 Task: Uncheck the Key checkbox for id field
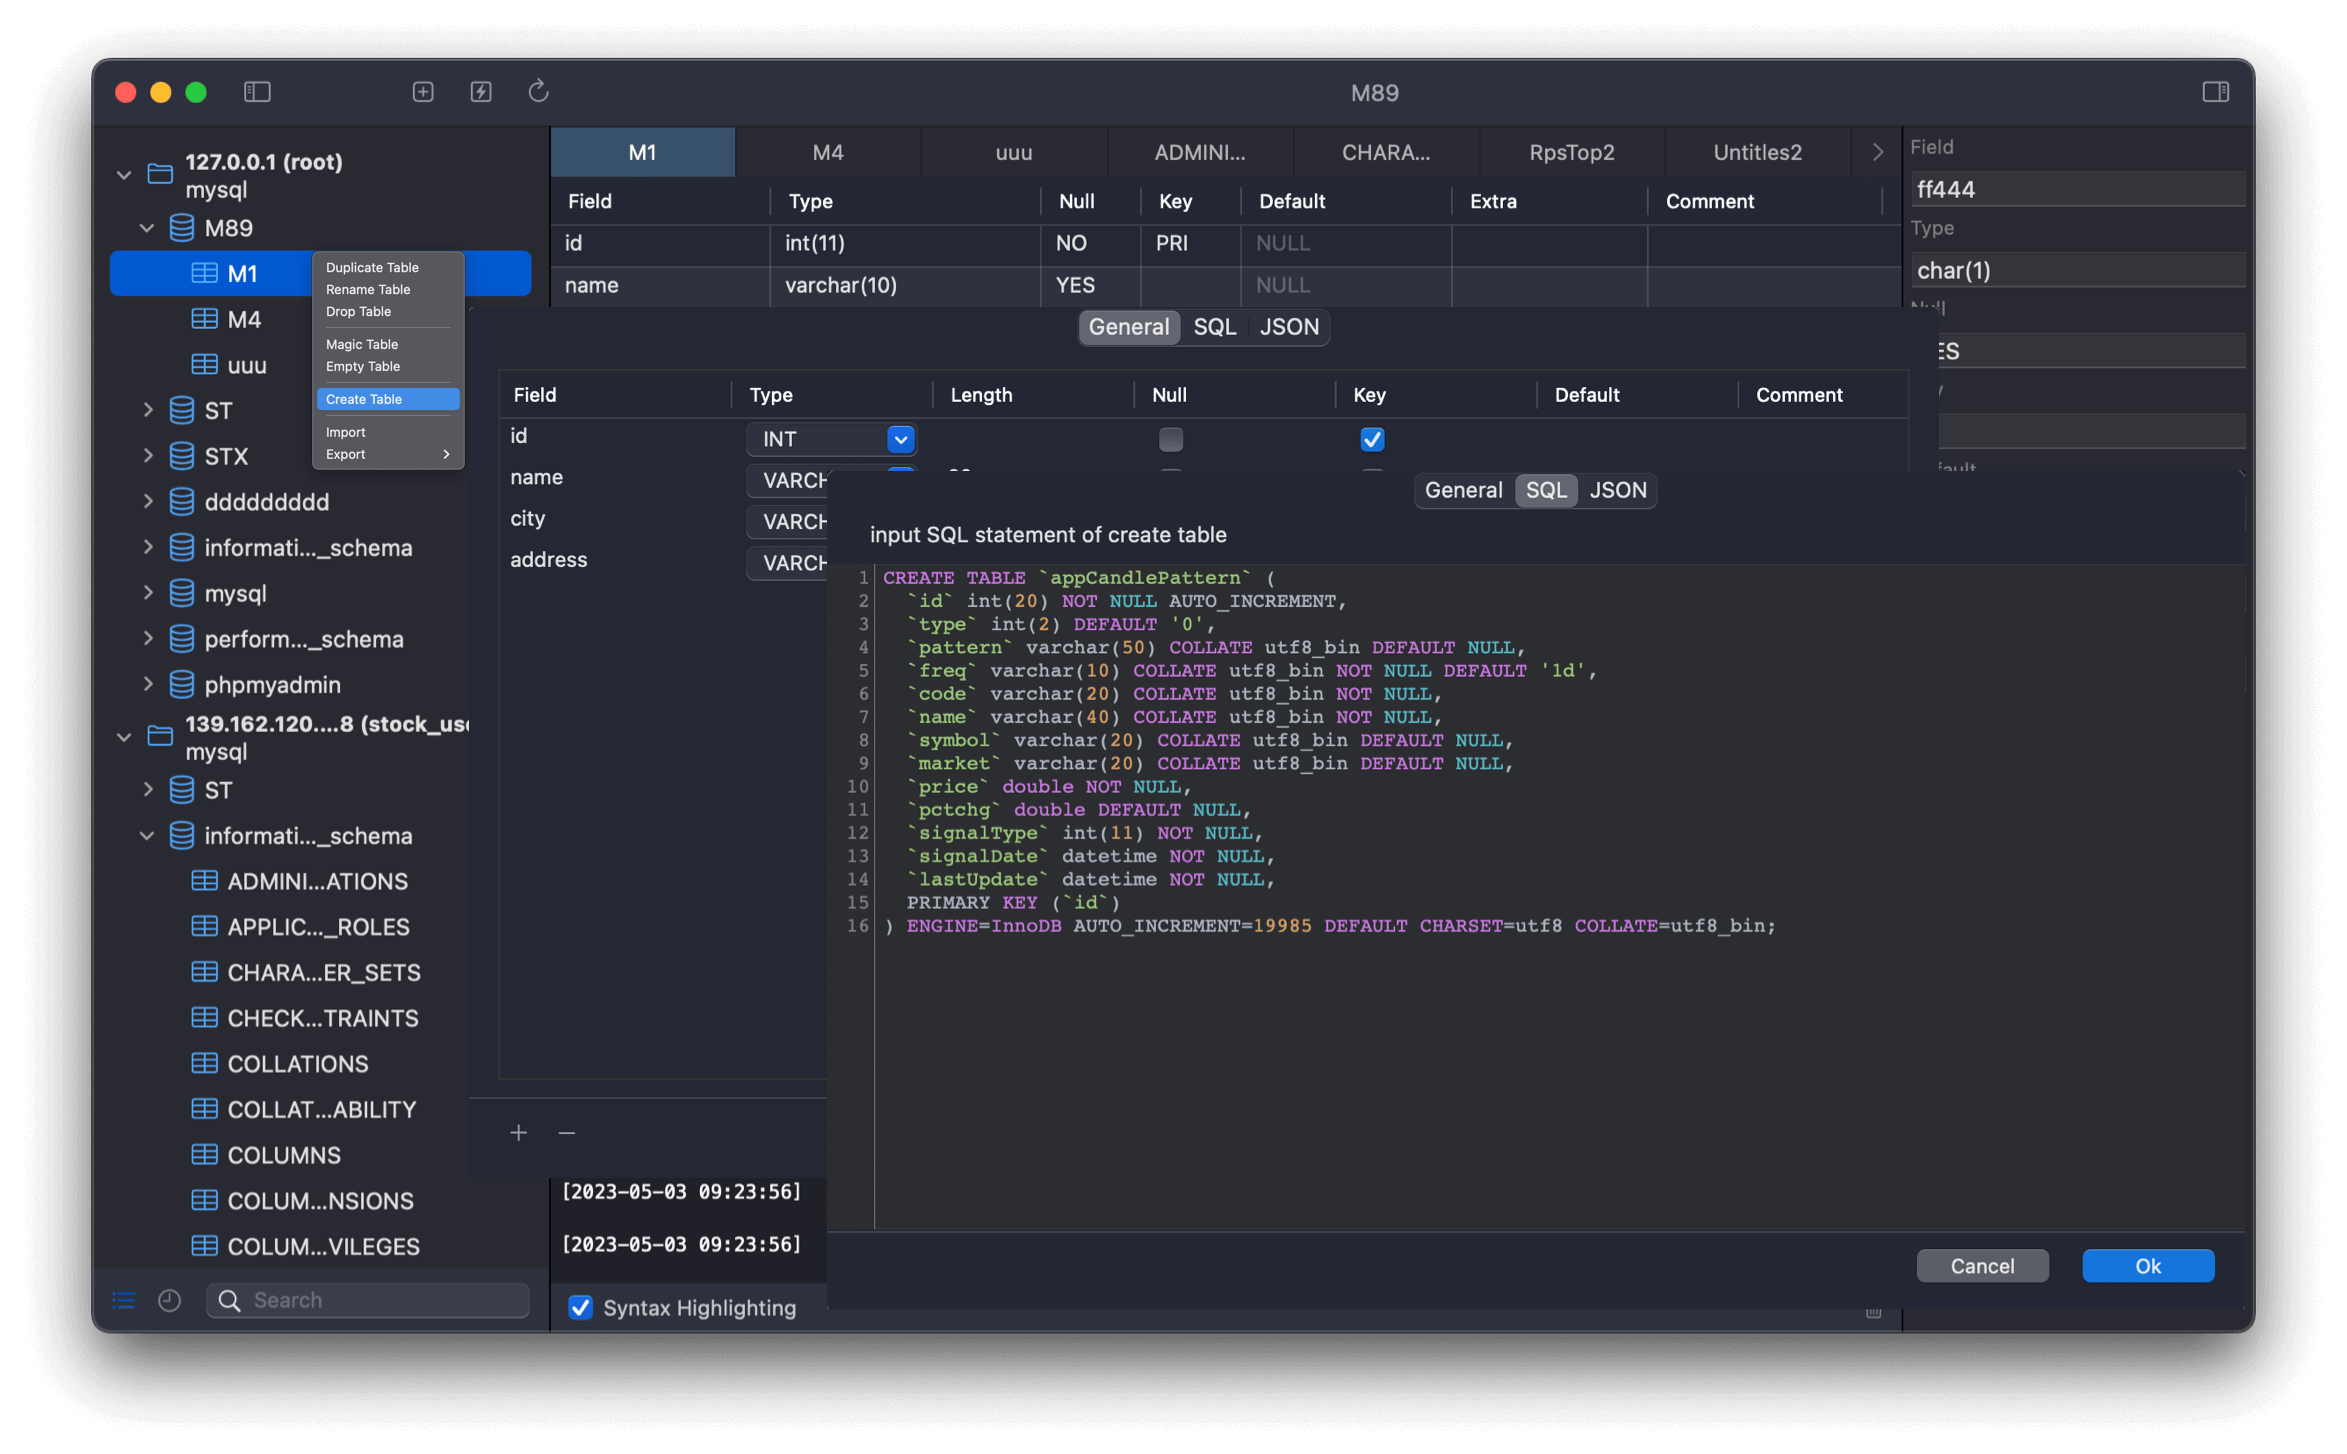(1372, 438)
